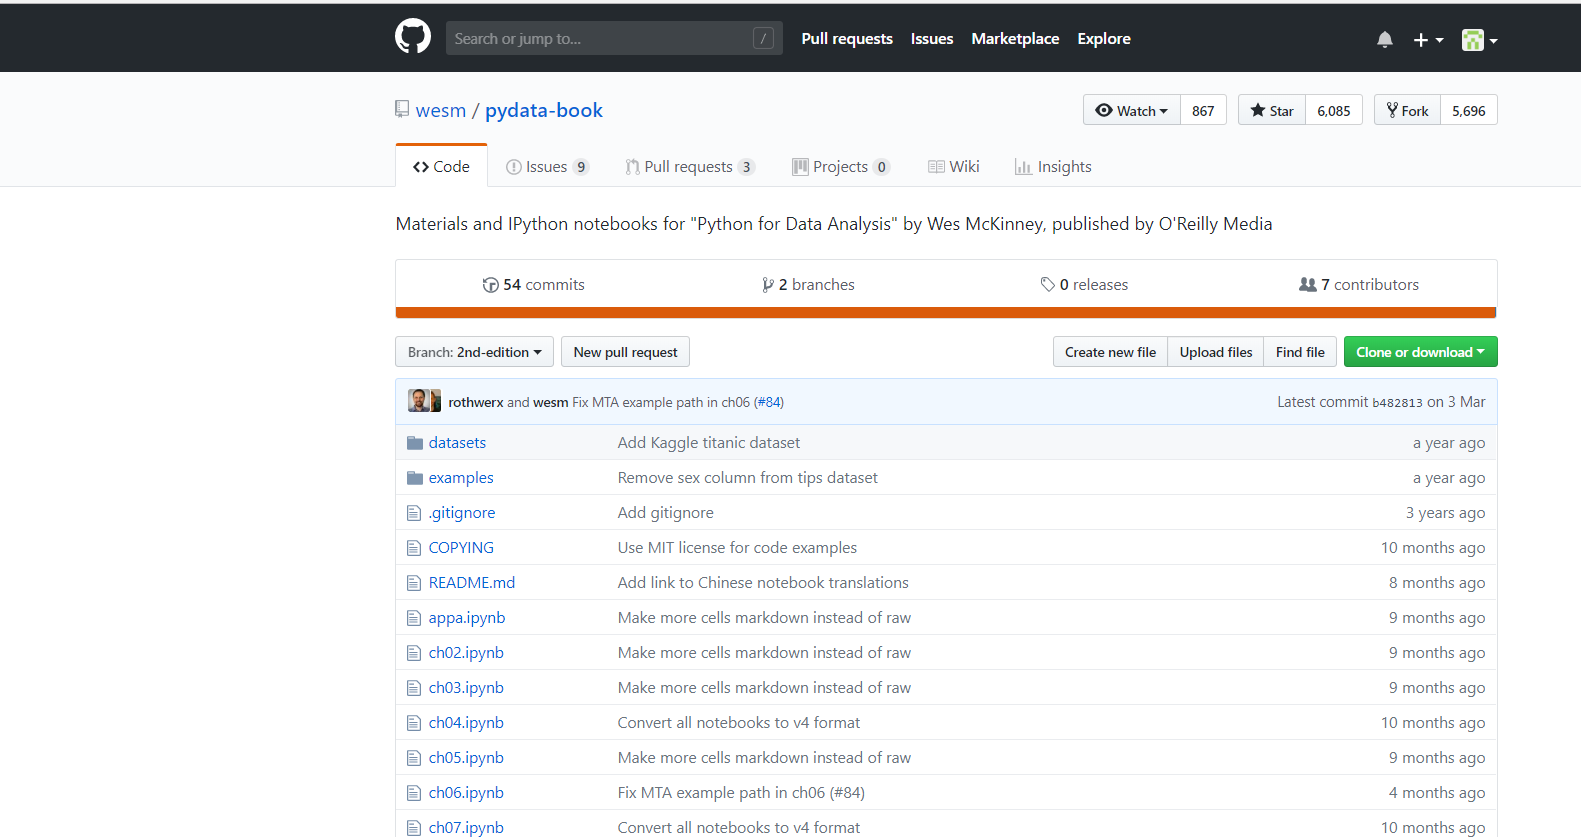Open the rothwerx author link
This screenshot has width=1581, height=837.
click(476, 402)
